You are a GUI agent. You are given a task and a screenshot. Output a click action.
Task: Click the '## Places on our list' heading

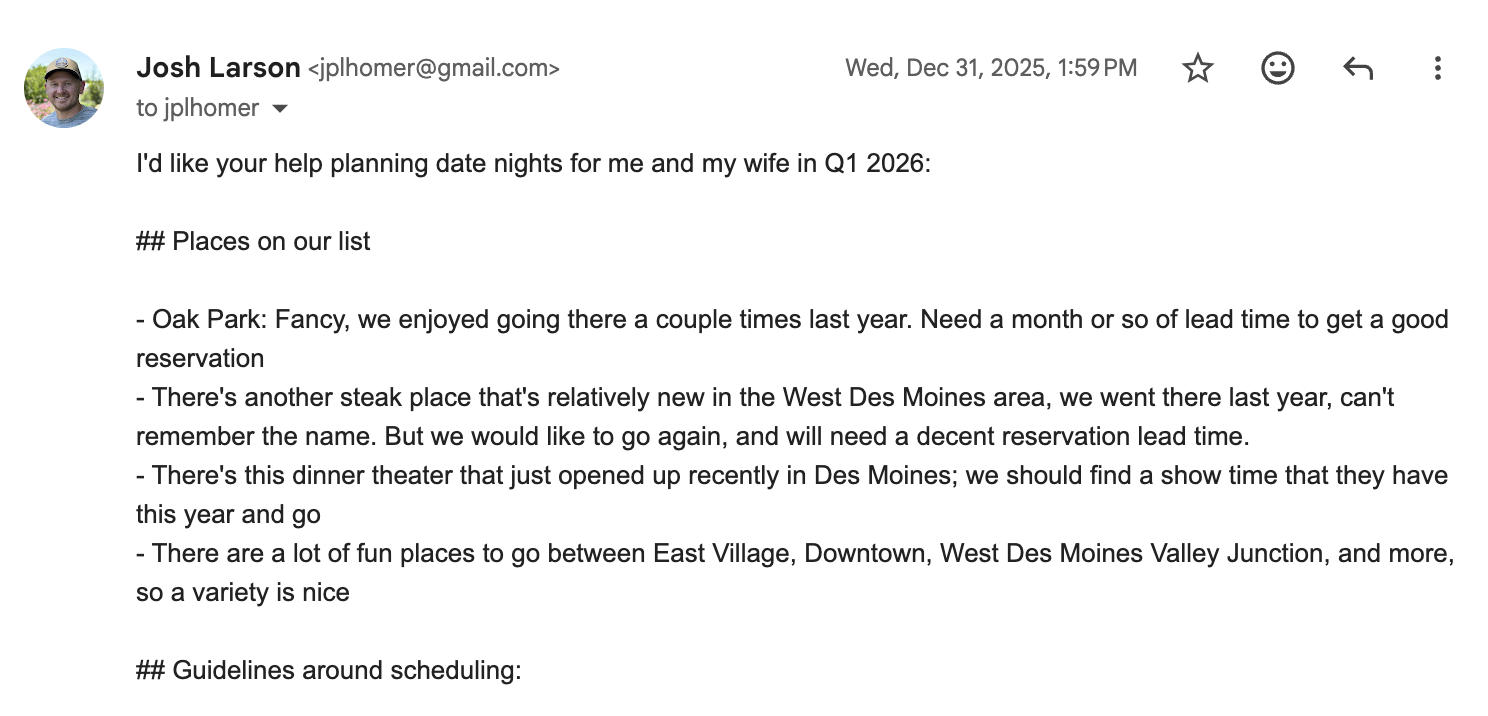(x=253, y=241)
